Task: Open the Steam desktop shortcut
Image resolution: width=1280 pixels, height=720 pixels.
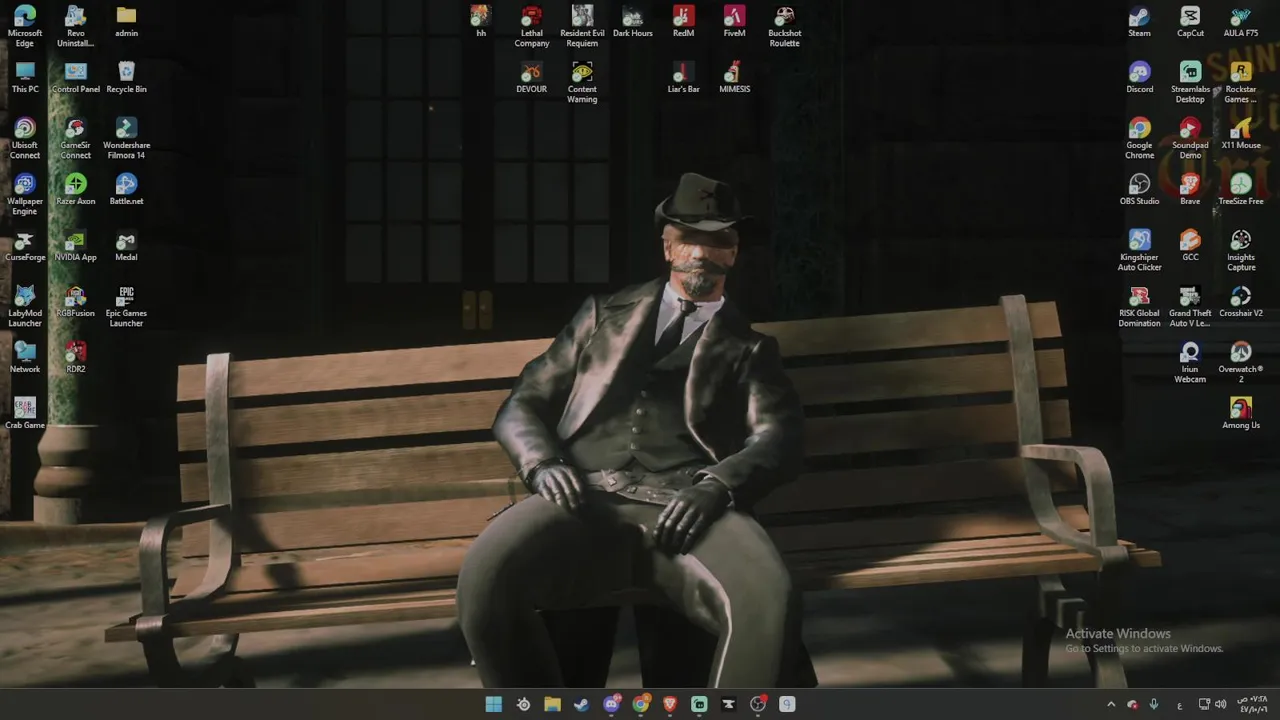Action: click(x=1140, y=21)
